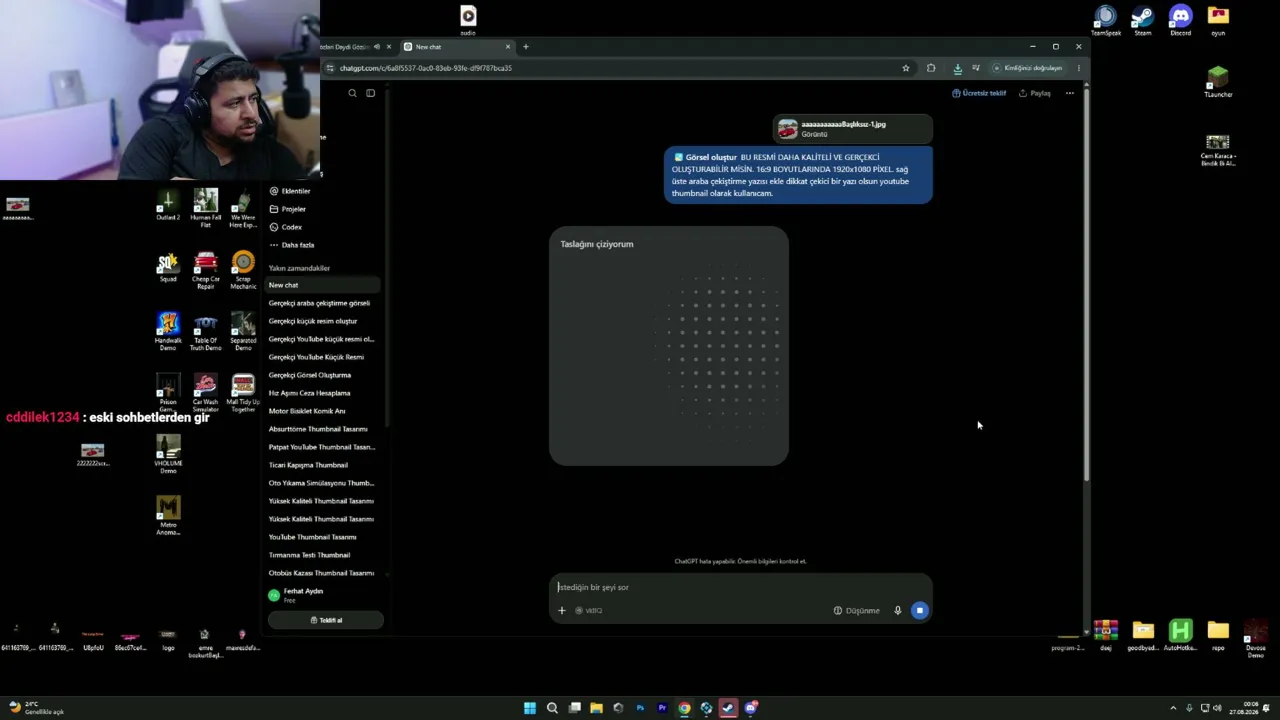Add an attachment with the plus icon

[x=562, y=610]
